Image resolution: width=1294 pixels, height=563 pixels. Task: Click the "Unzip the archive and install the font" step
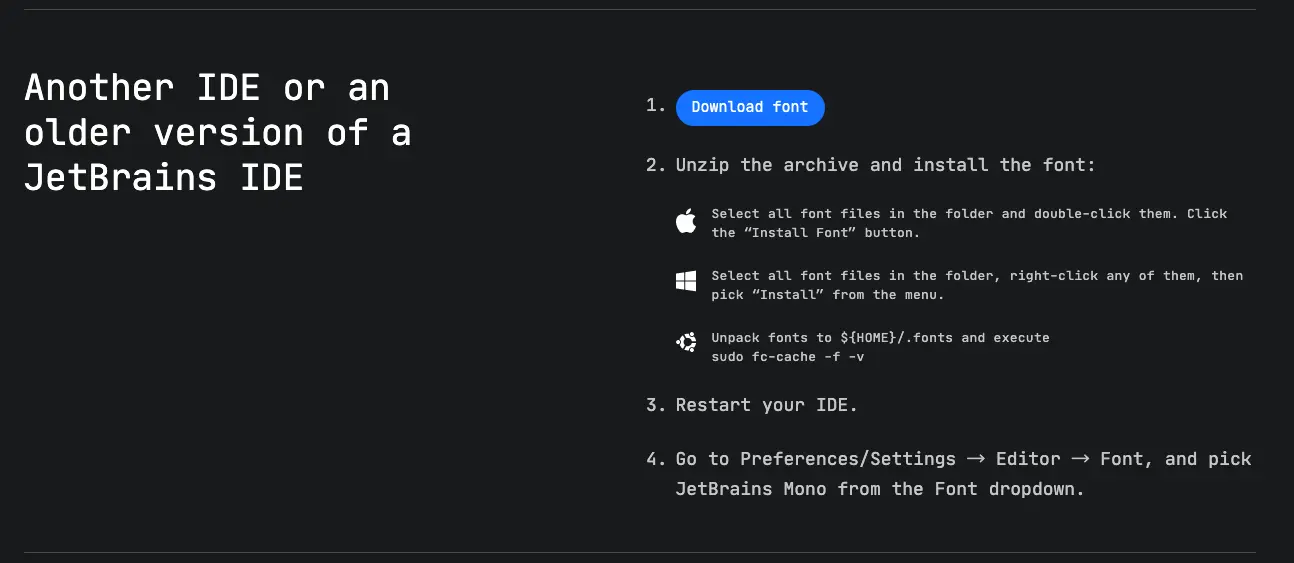(885, 165)
